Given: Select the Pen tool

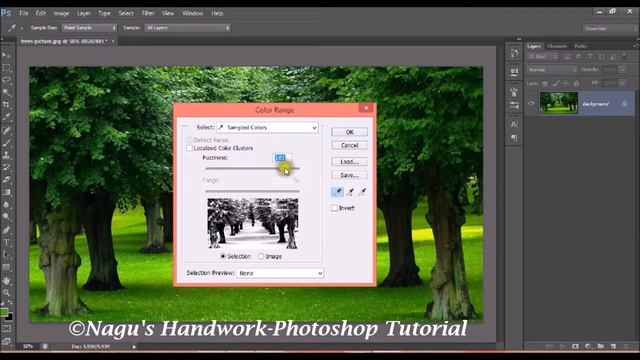Looking at the screenshot, I should click(7, 230).
